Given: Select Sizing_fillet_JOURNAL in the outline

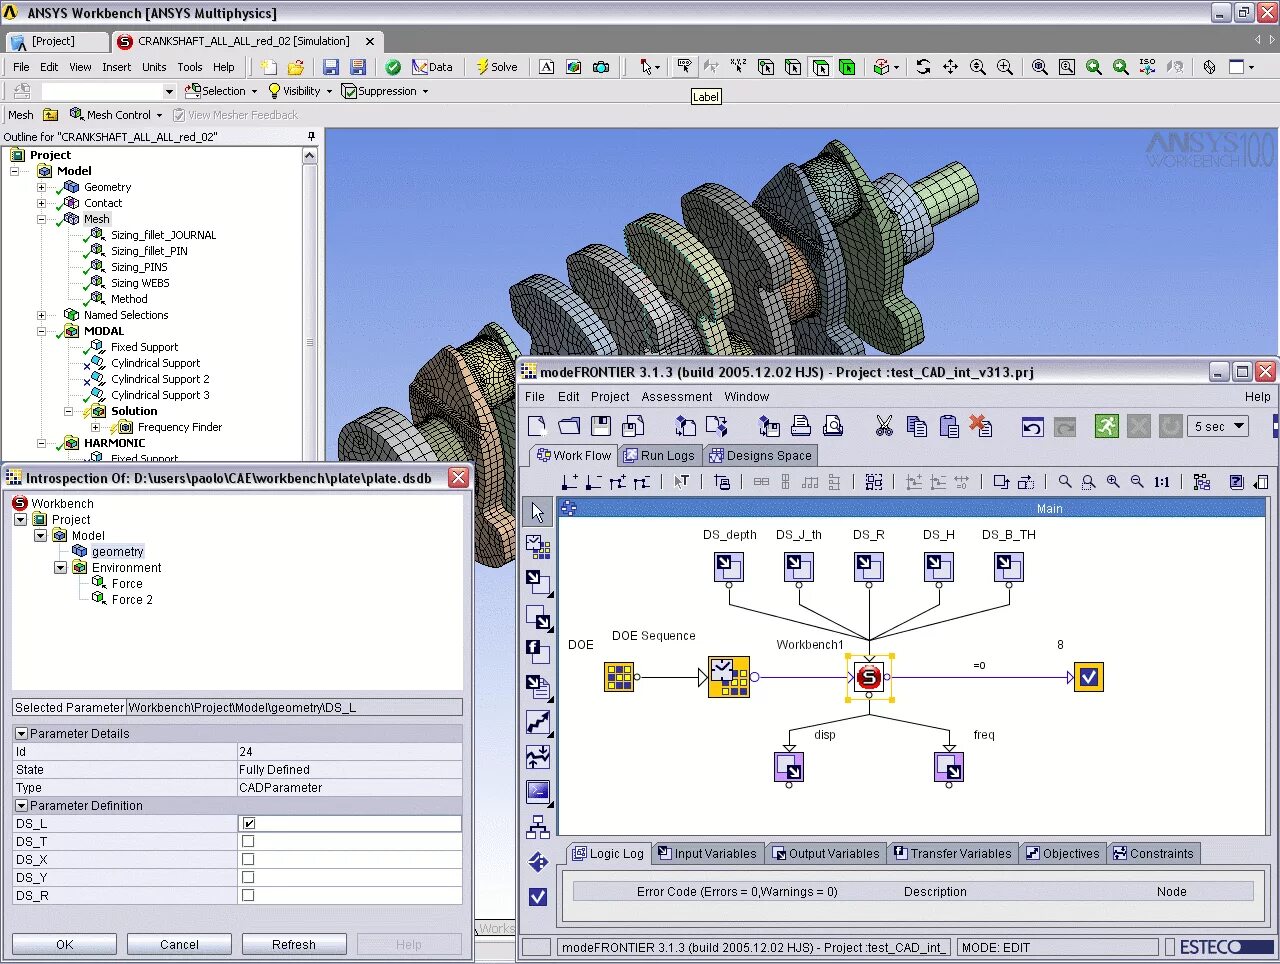Looking at the screenshot, I should click(x=163, y=235).
